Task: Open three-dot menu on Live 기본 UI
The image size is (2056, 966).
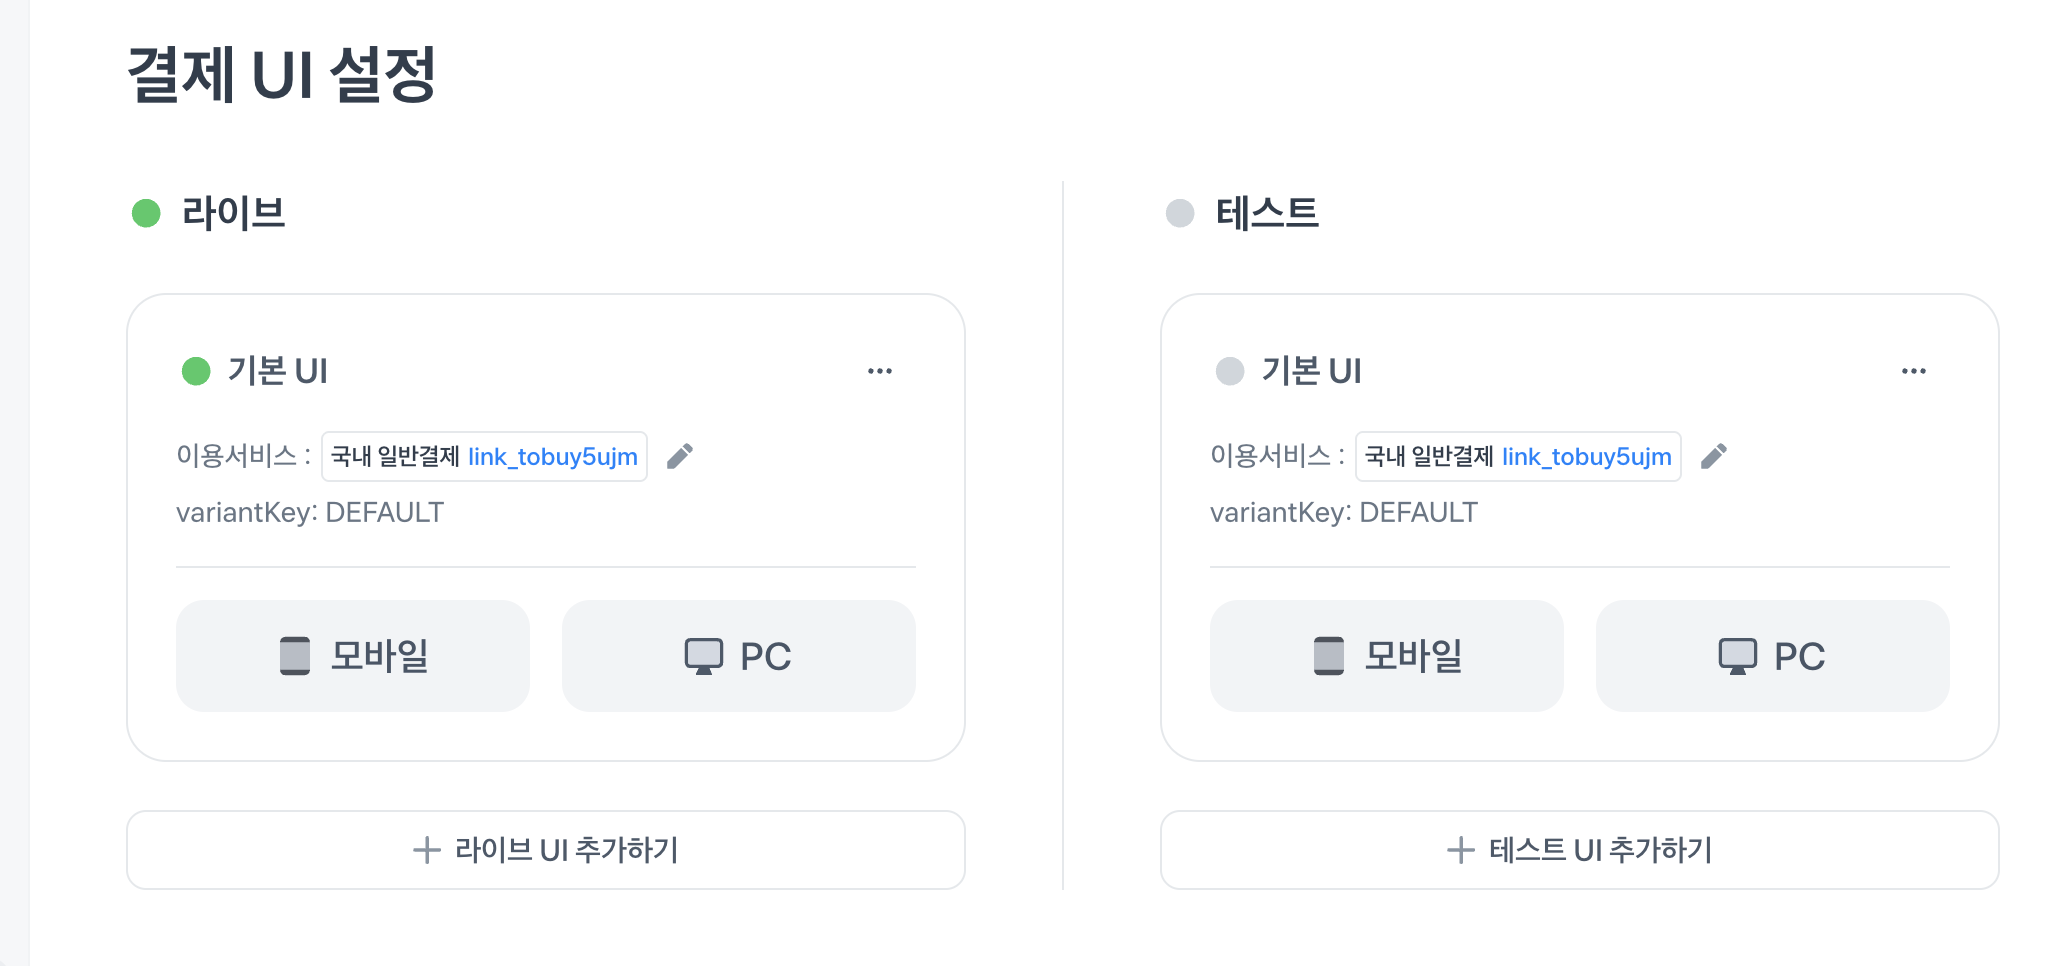Action: pos(880,371)
